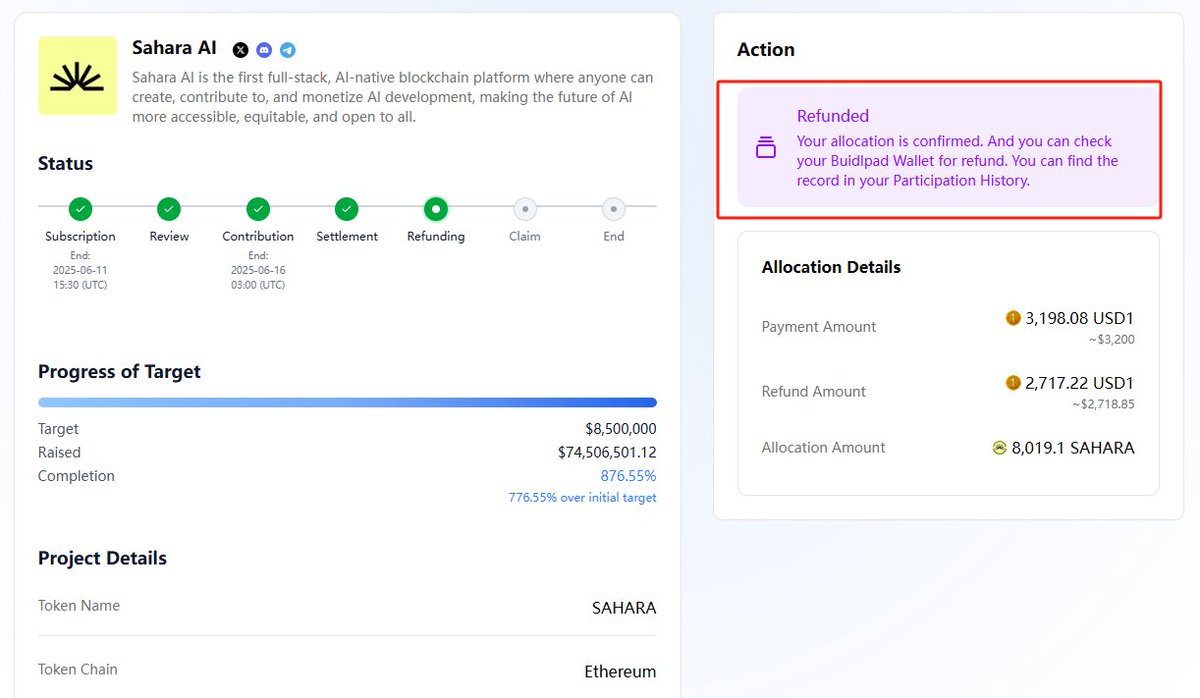Click the blue Progress of Target bar
The width and height of the screenshot is (1200, 698).
[x=347, y=402]
